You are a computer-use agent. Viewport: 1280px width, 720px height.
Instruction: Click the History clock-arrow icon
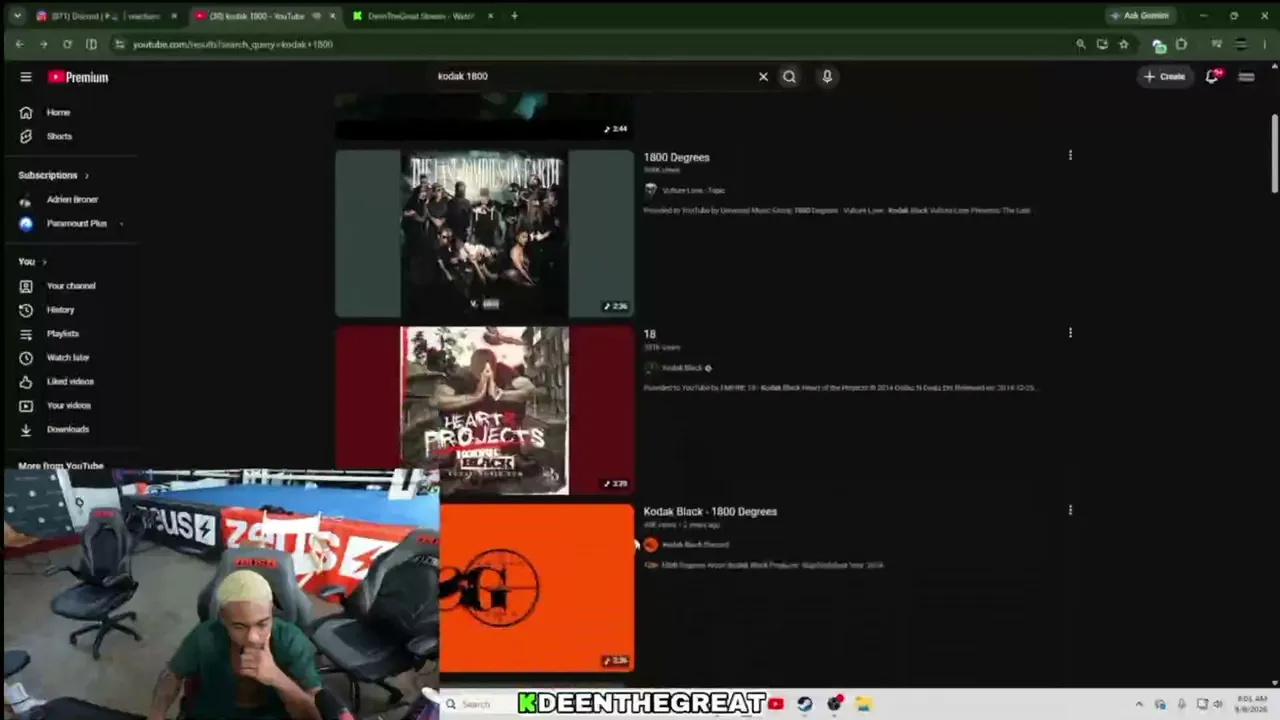pos(26,310)
